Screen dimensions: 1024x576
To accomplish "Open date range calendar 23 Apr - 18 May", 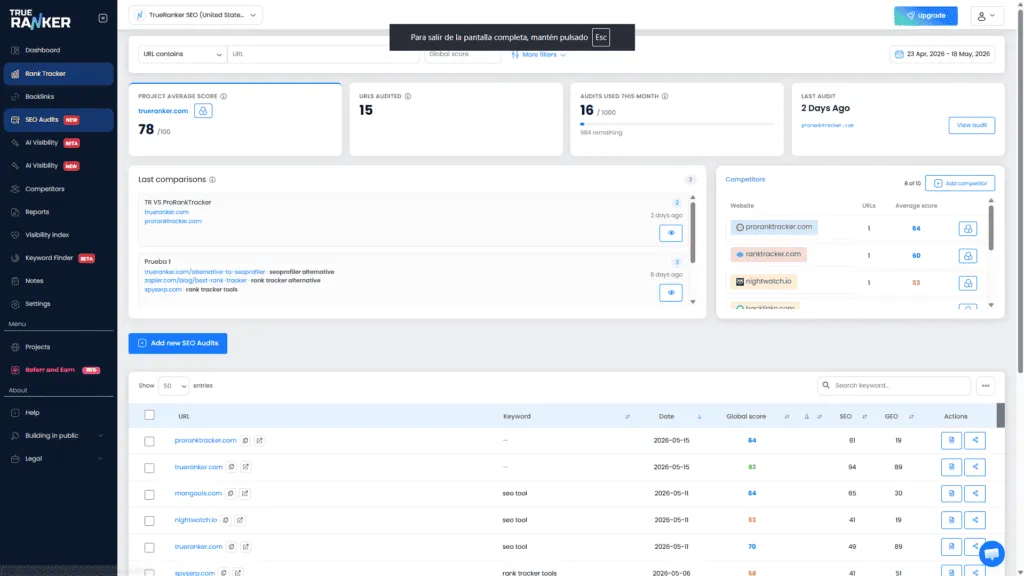I will tap(942, 54).
